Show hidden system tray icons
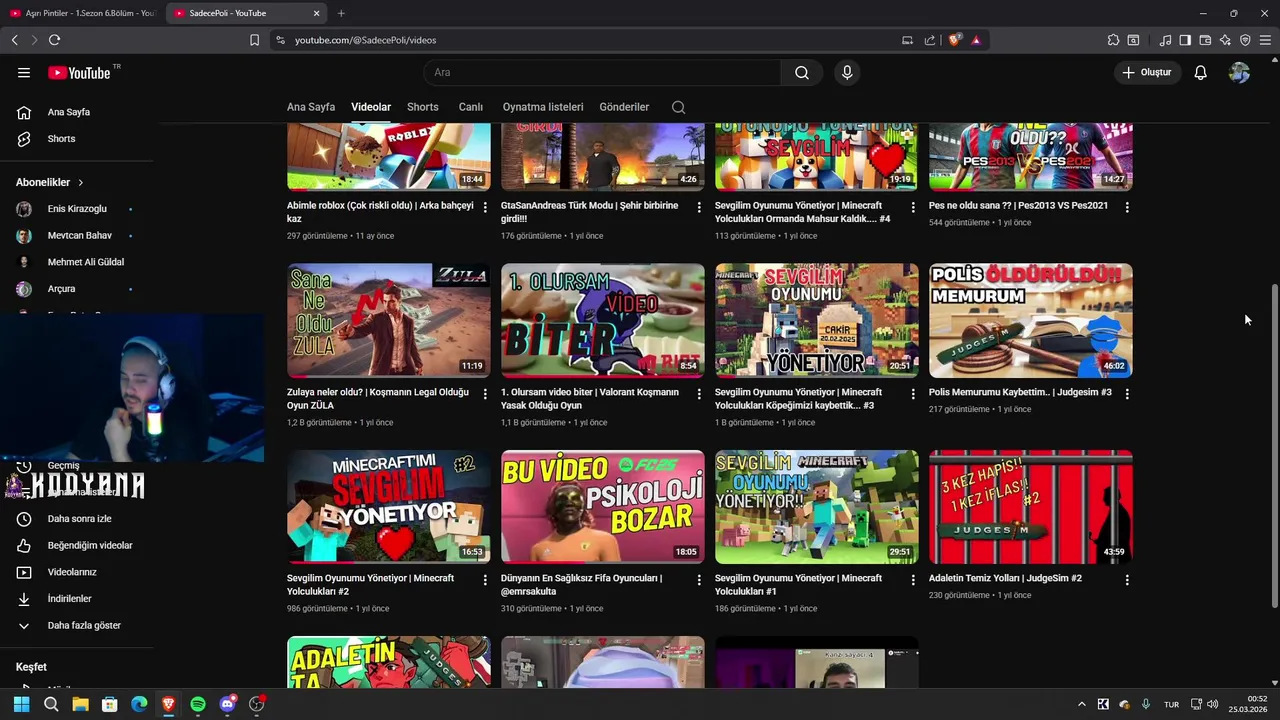Screen dimensions: 1280x720 pyautogui.click(x=1081, y=704)
